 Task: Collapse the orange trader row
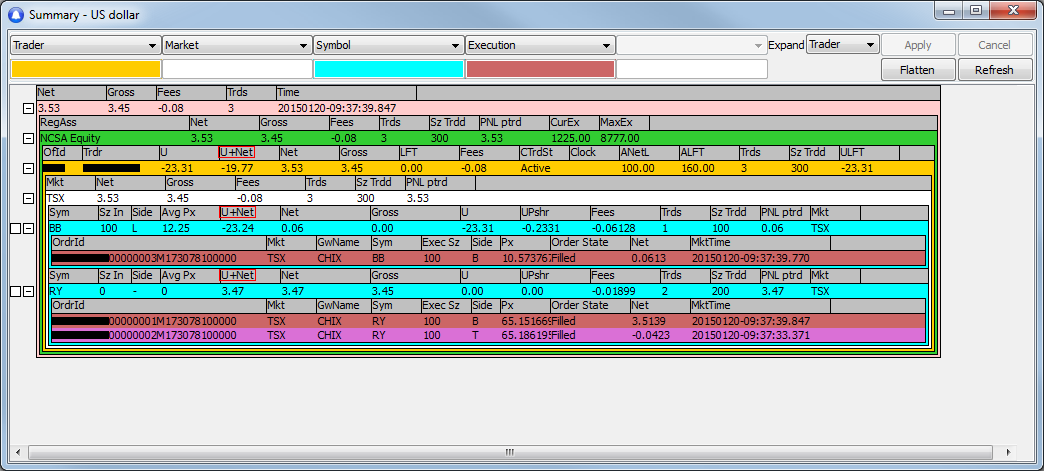28,168
